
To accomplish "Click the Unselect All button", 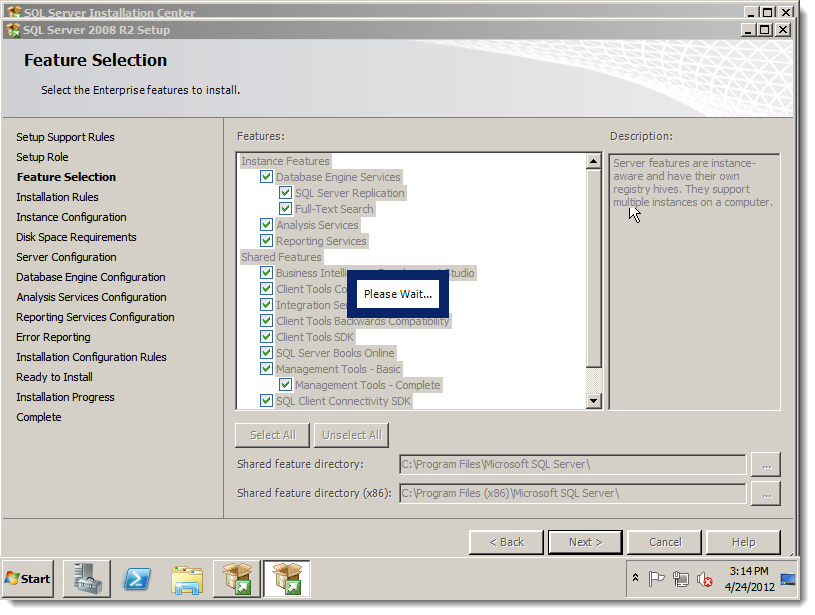I will tap(351, 435).
